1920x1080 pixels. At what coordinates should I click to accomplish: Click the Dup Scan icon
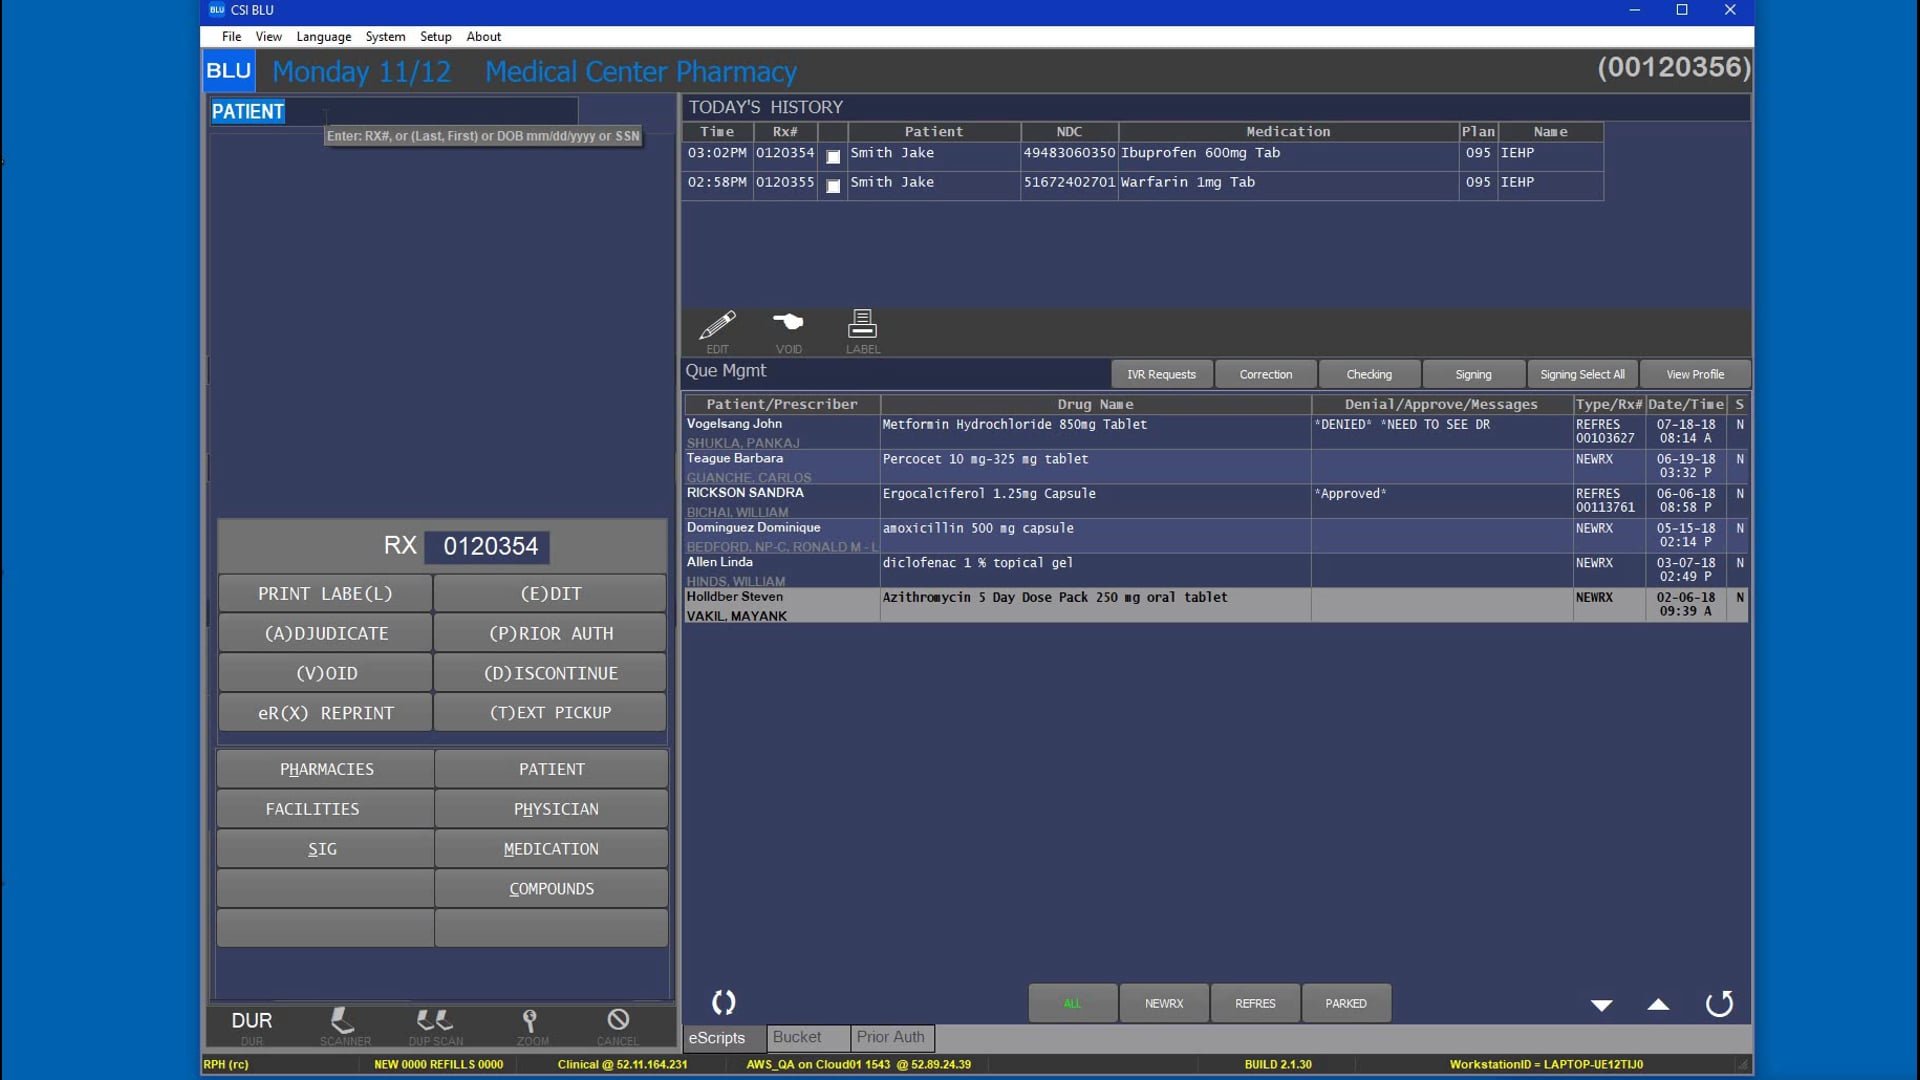coord(435,1021)
